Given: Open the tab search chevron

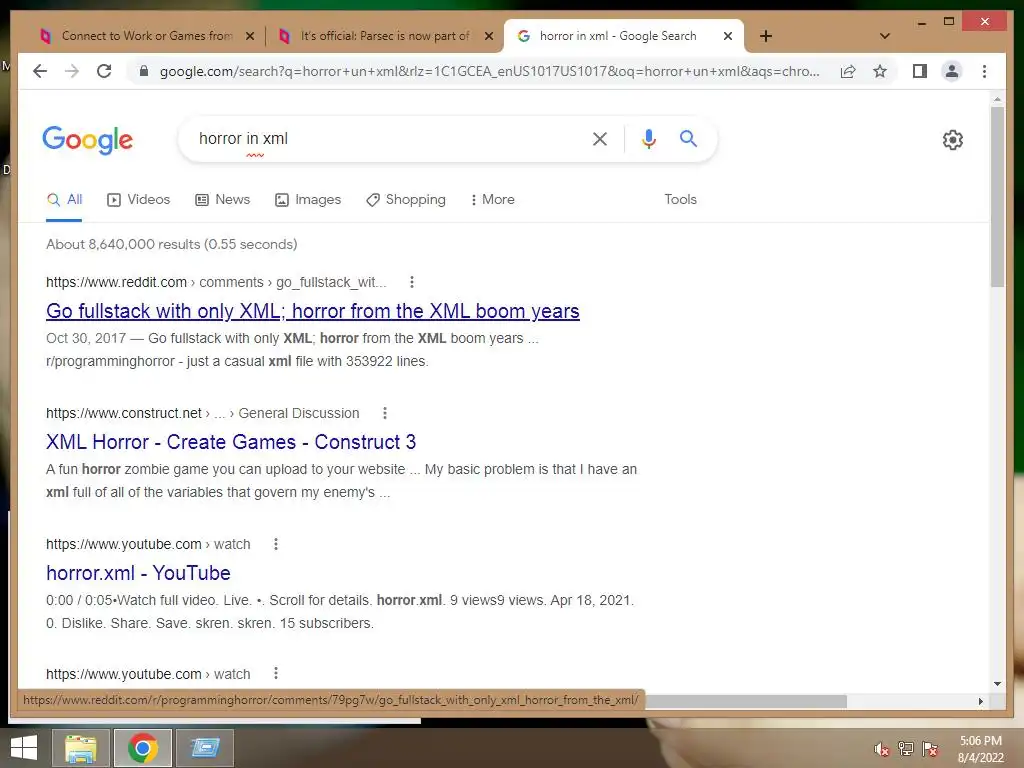Looking at the screenshot, I should pos(884,36).
